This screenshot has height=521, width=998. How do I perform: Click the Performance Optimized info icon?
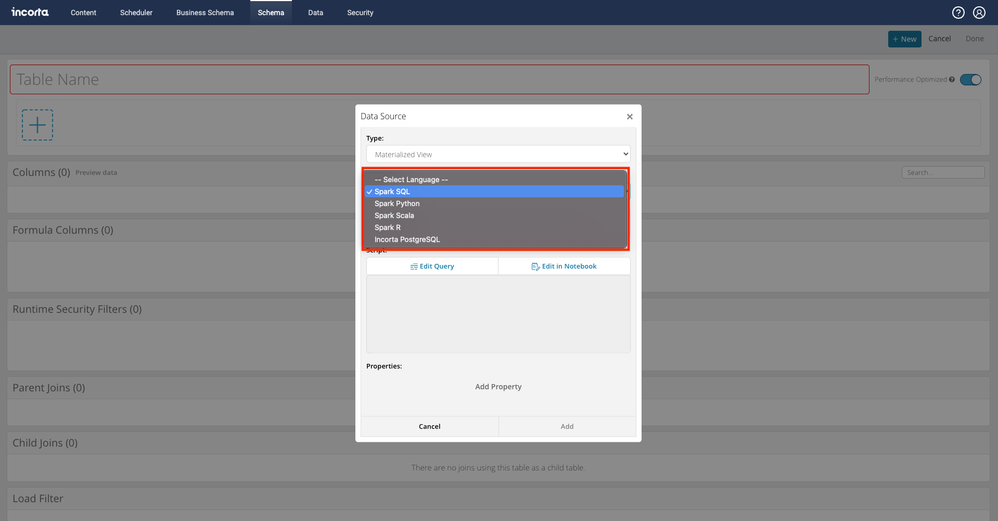(x=952, y=79)
